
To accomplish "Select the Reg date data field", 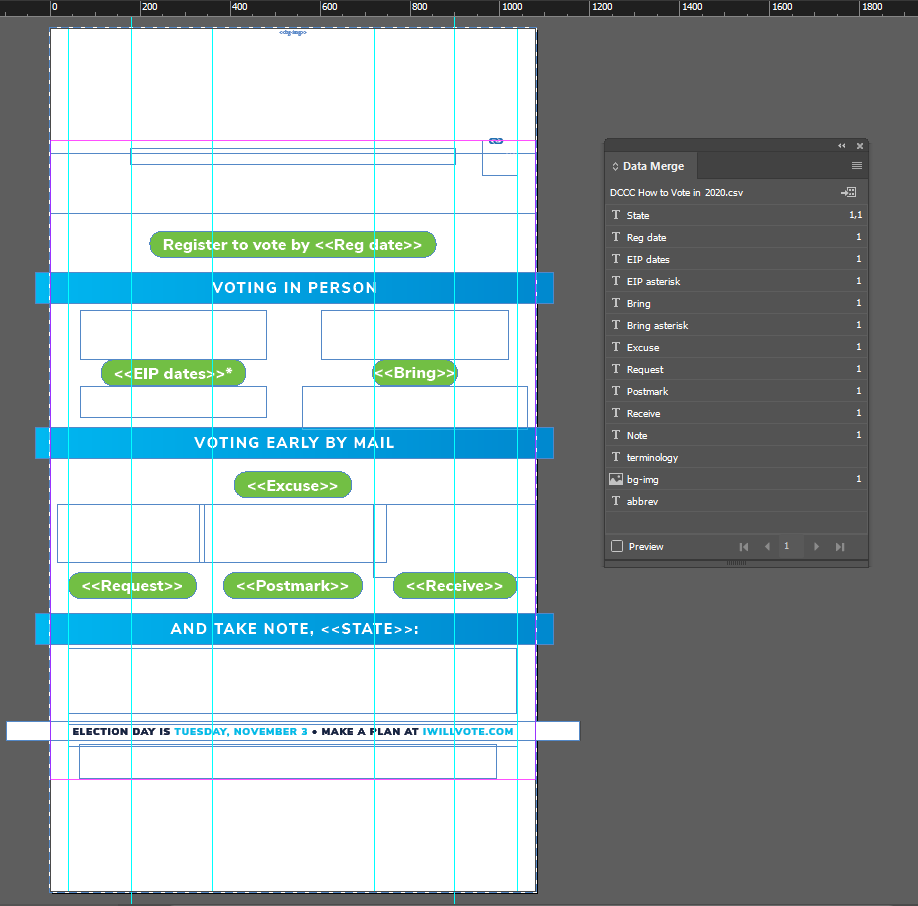I will pos(736,237).
